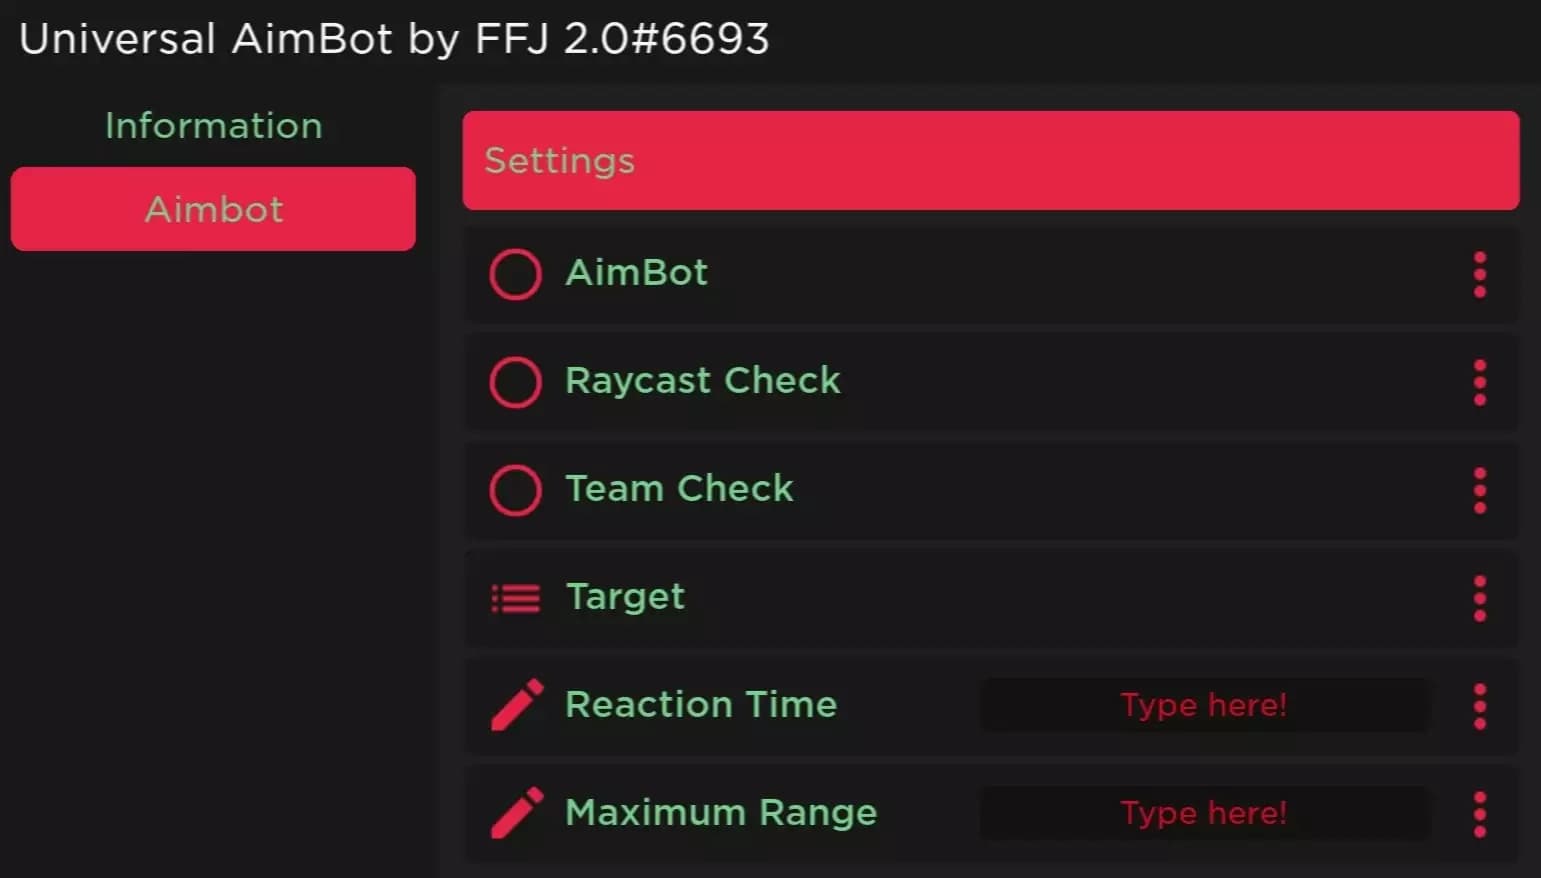1541x878 pixels.
Task: Enable the Team Check toggle
Action: (x=514, y=490)
